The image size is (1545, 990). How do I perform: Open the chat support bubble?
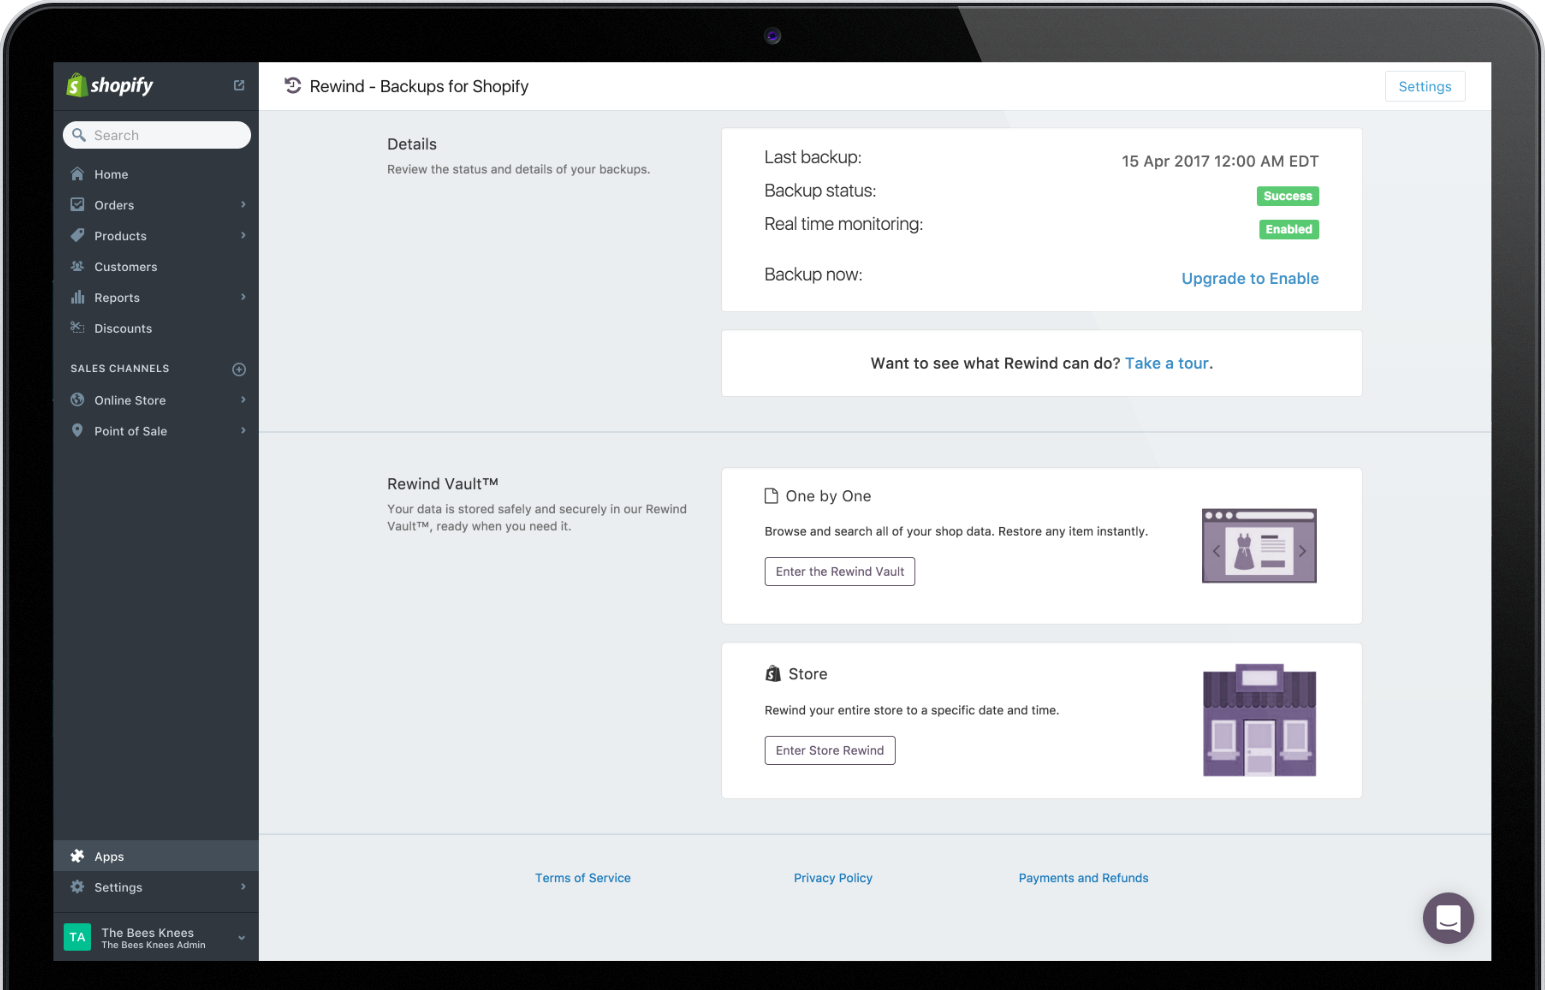1447,917
